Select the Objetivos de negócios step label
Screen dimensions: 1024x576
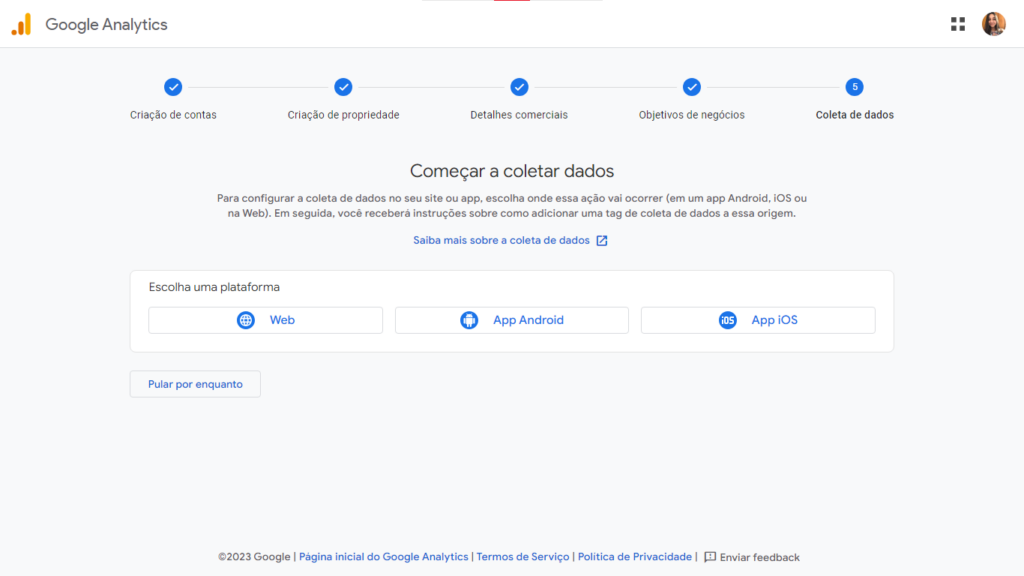(692, 115)
